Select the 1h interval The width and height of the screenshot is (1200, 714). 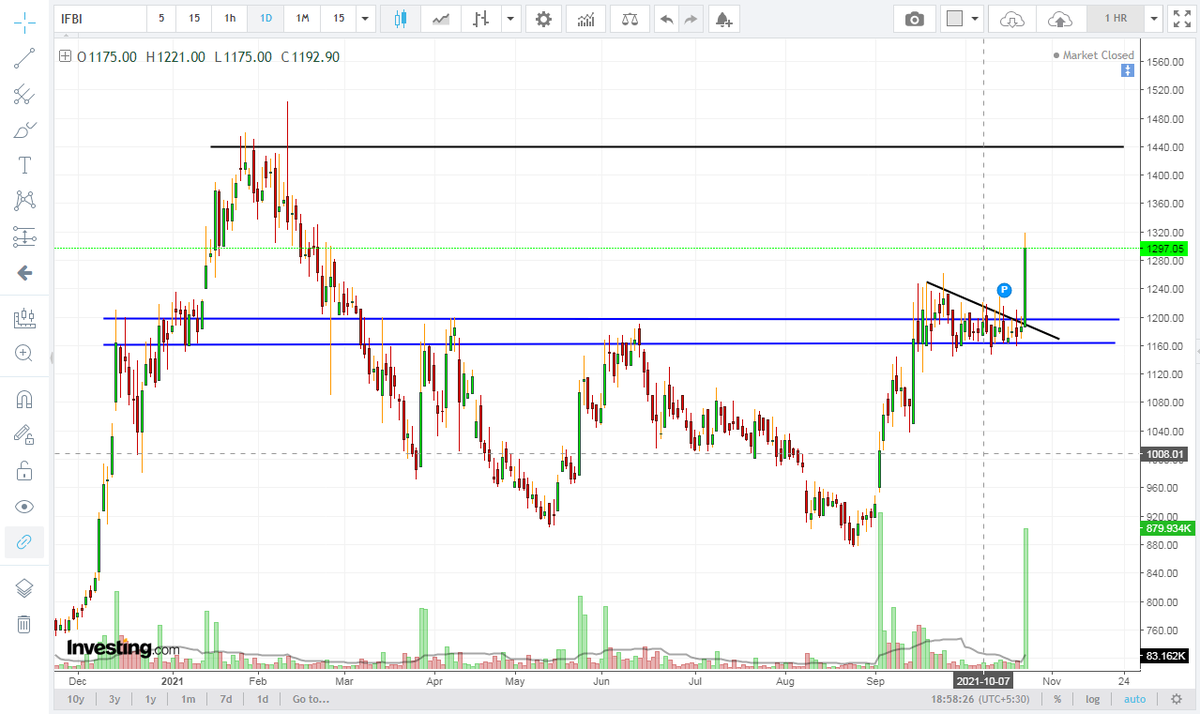click(230, 18)
